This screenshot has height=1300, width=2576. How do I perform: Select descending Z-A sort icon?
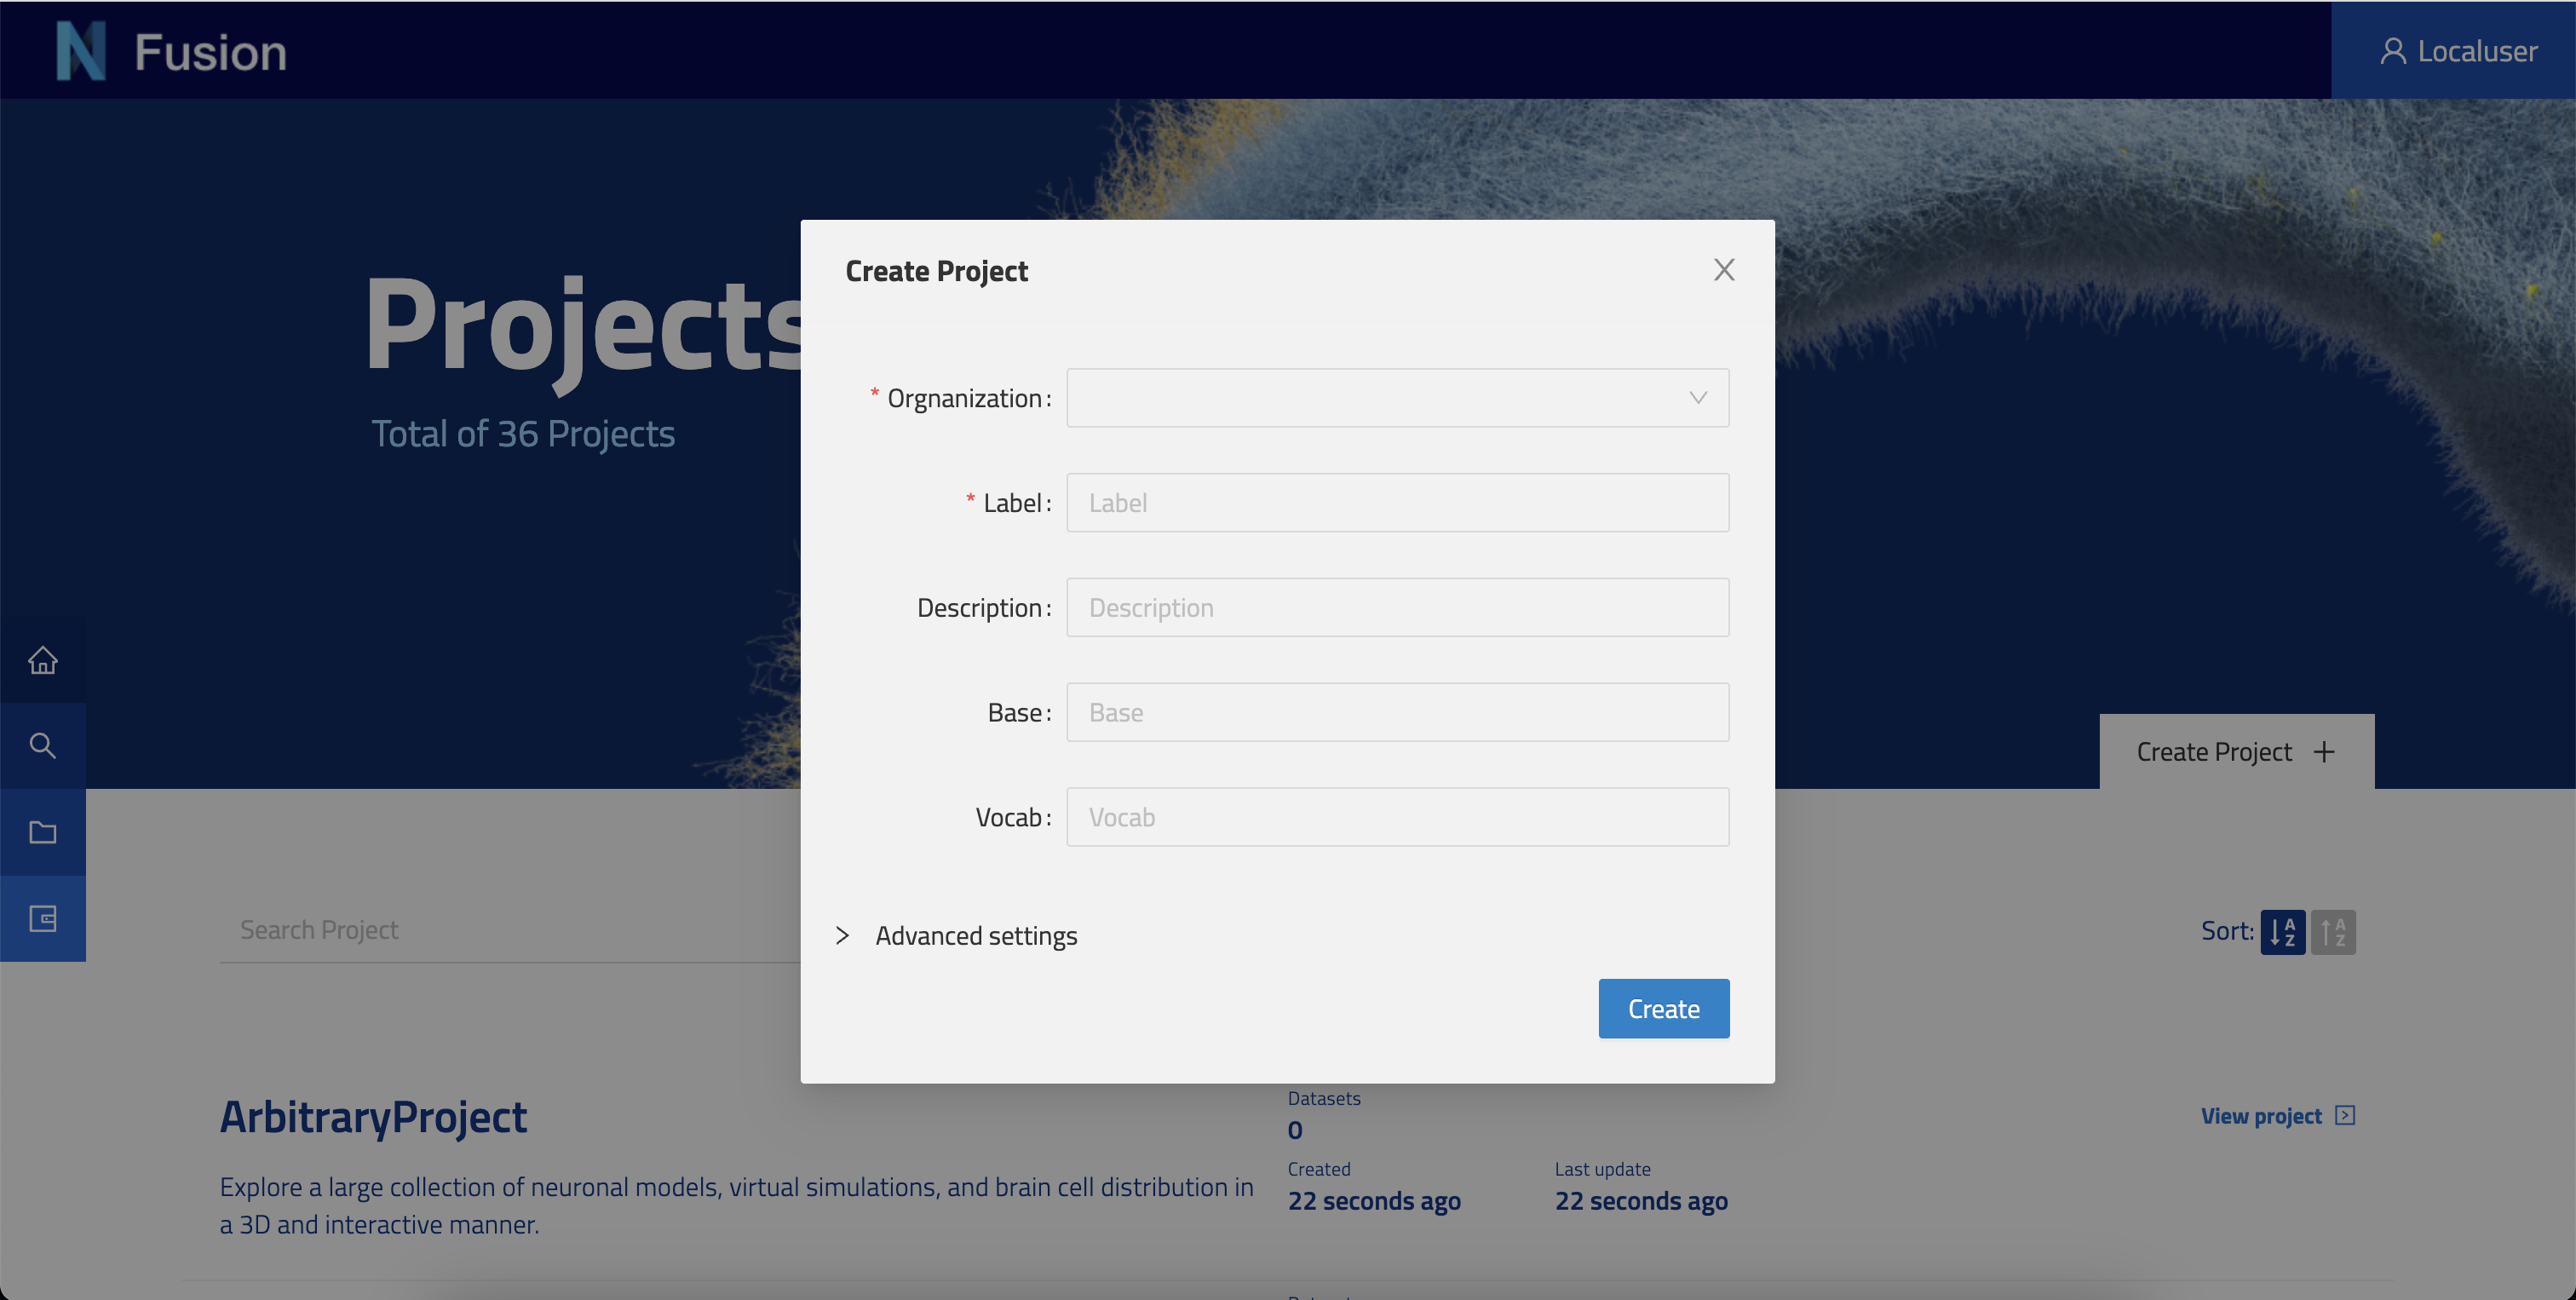coord(2333,932)
